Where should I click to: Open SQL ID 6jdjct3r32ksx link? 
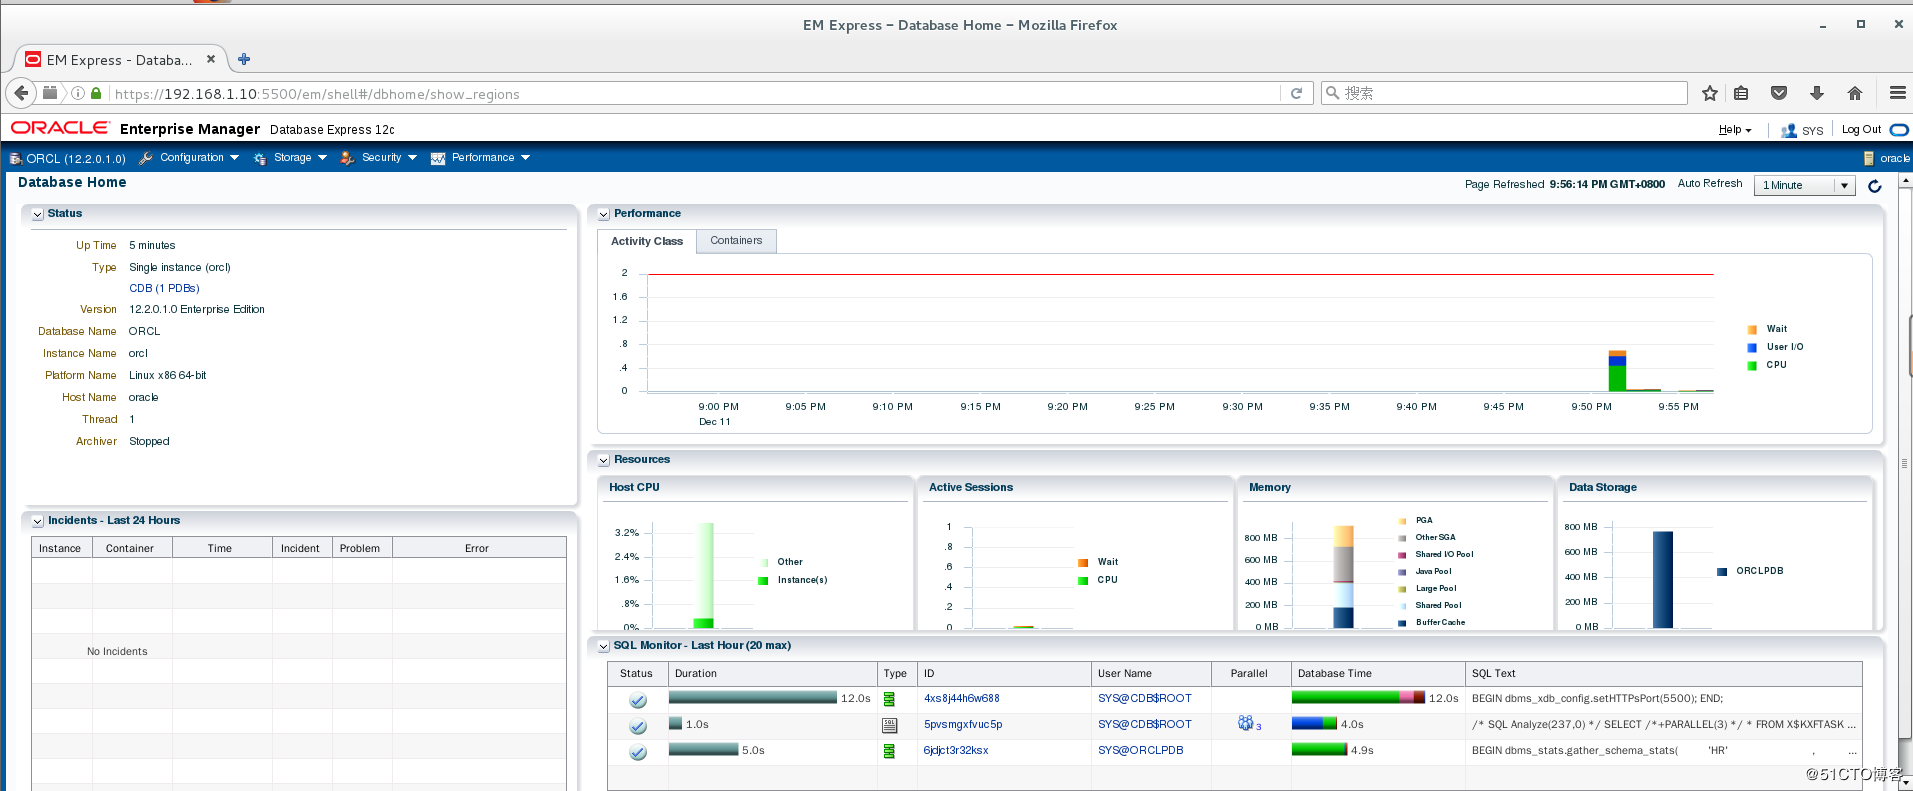click(956, 750)
